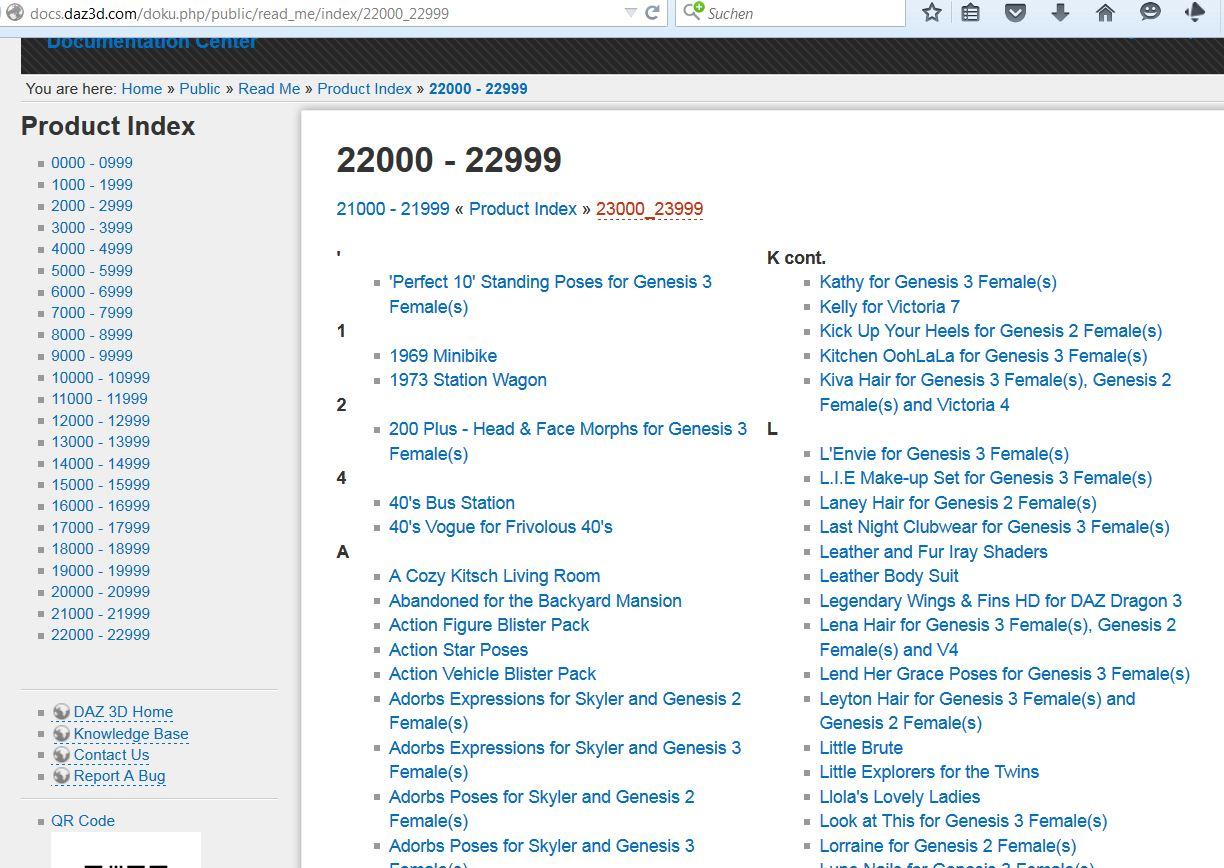Open L'Envie for Genesis 3 Female(s)
Screen dimensions: 1224x868
[x=944, y=454]
